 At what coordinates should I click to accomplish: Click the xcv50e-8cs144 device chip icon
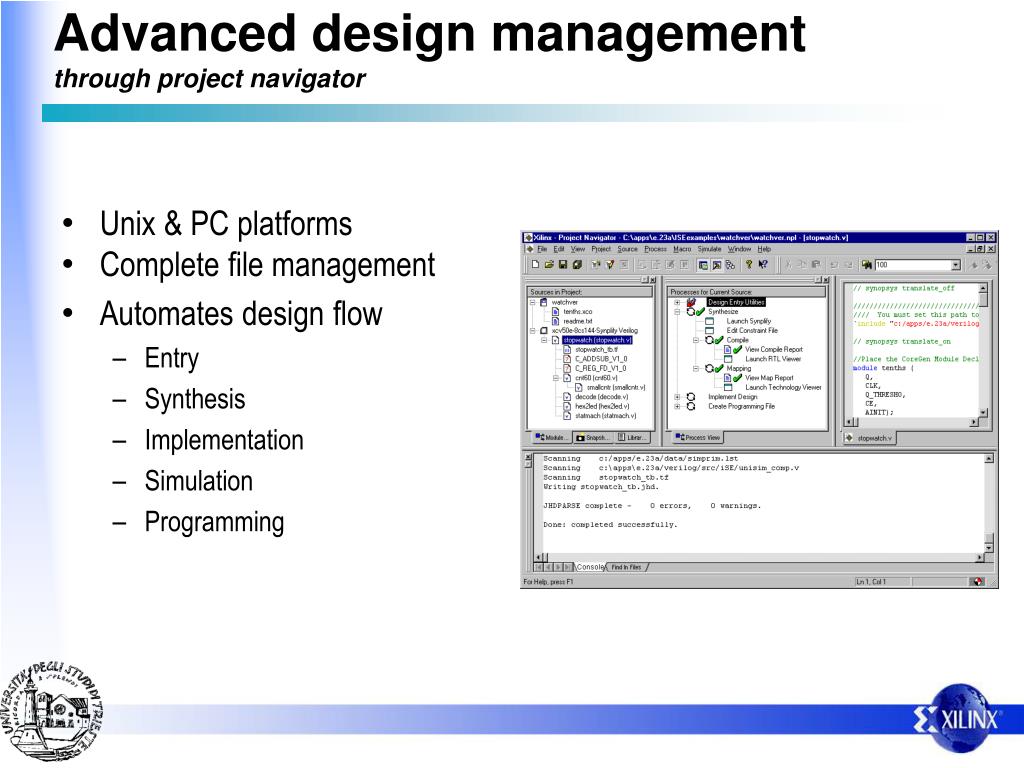[543, 330]
